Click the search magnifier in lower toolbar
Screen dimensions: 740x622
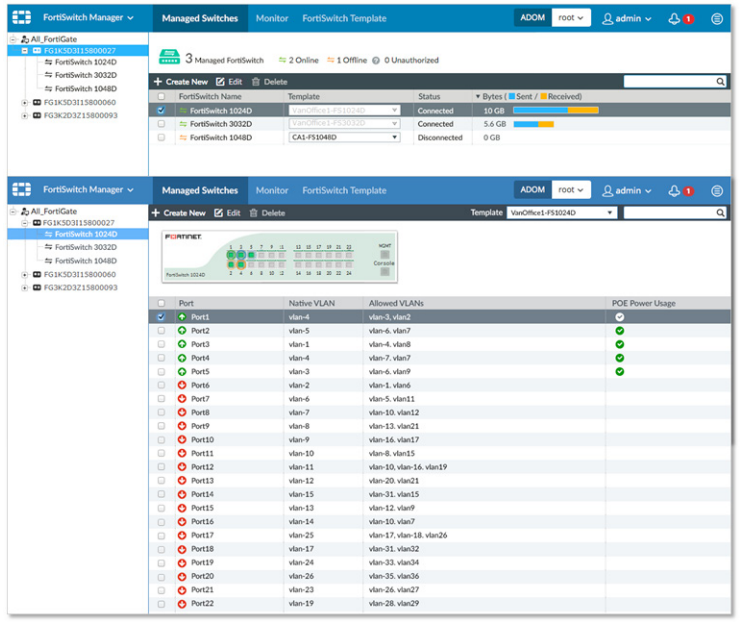[720, 213]
